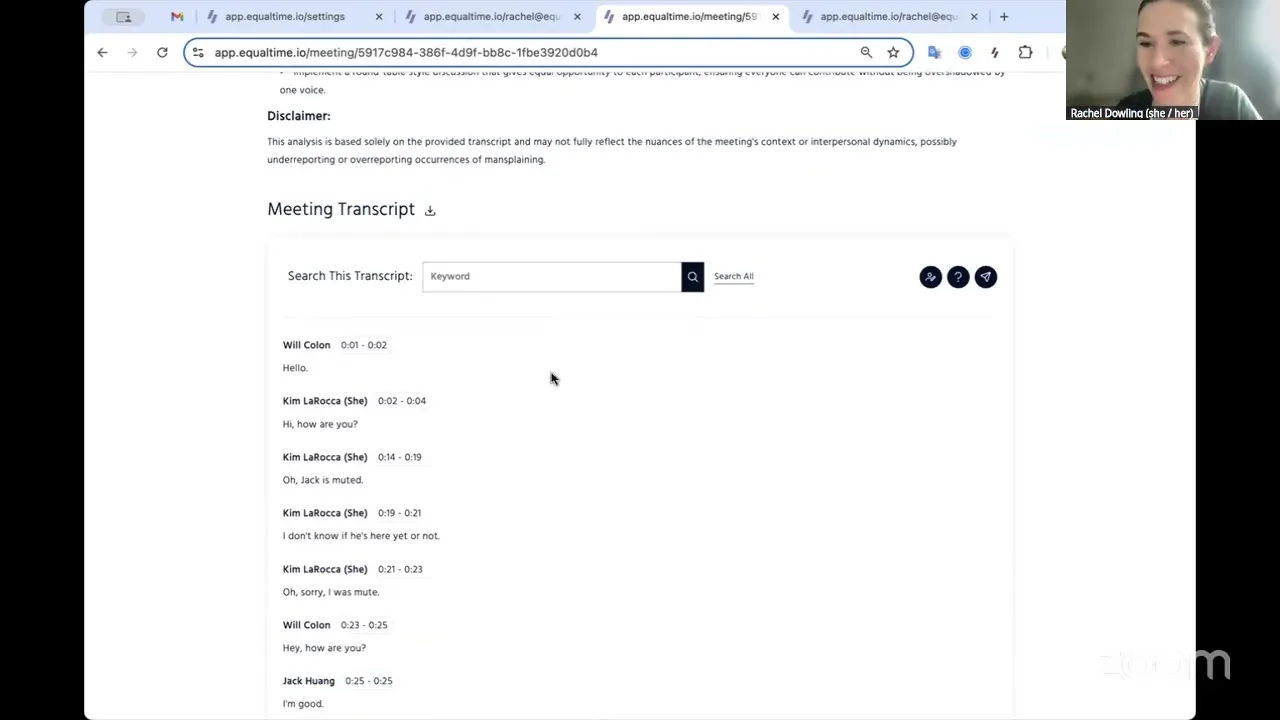View site information icon in address bar
Image resolution: width=1280 pixels, height=720 pixels.
[x=198, y=52]
